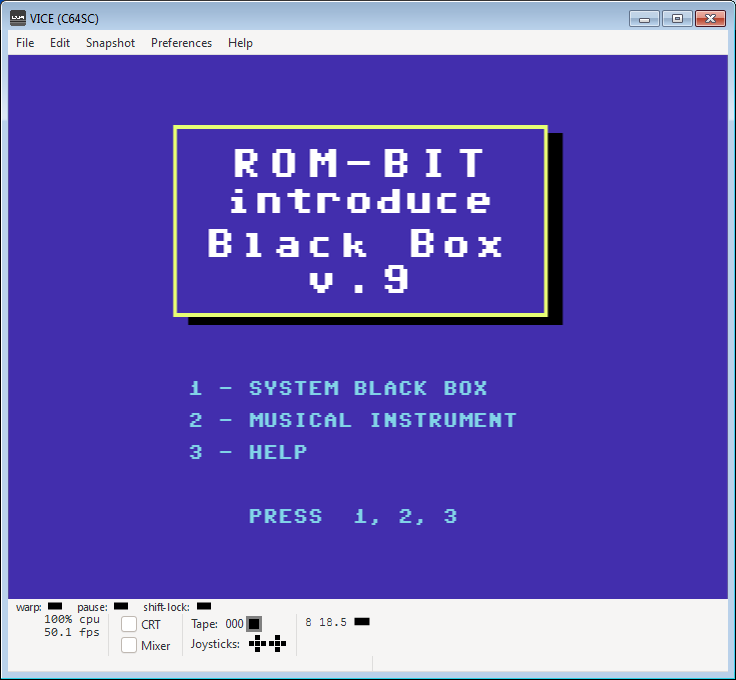Click the second joystick indicator icon
This screenshot has height=680, width=736.
tap(277, 643)
